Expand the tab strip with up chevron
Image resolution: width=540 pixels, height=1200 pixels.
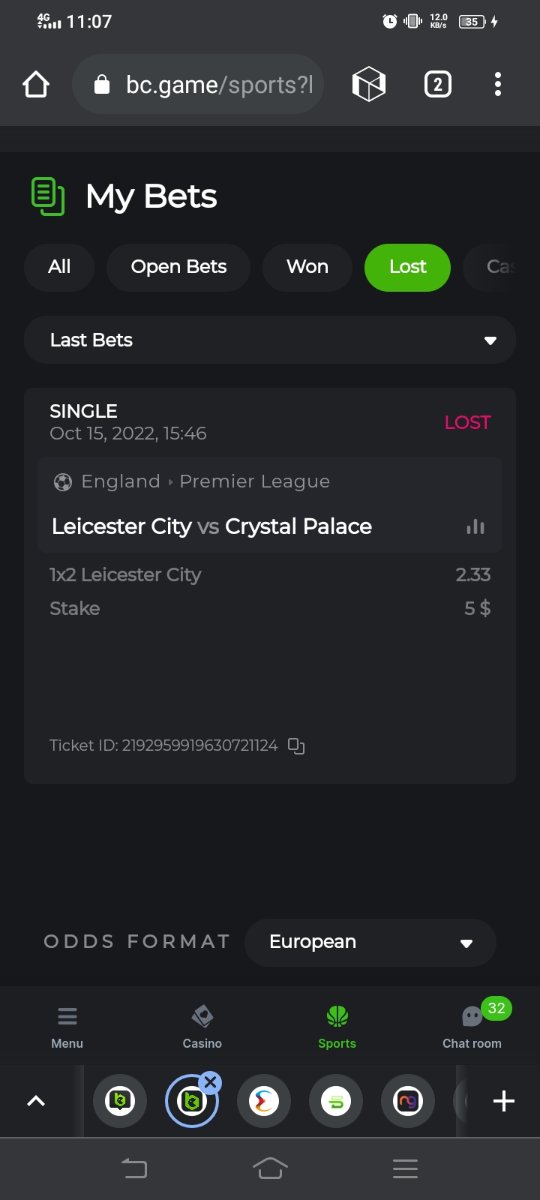point(36,1101)
